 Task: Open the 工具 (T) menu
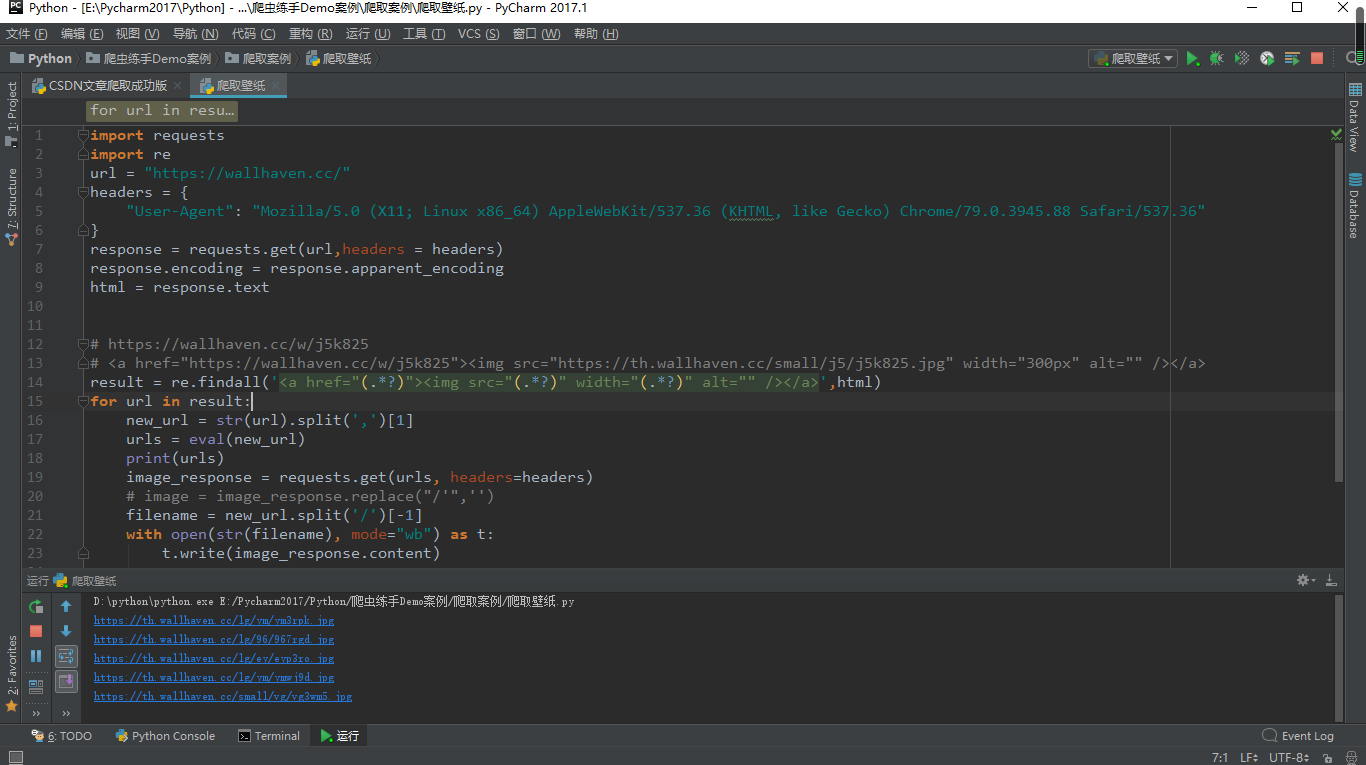pyautogui.click(x=424, y=34)
